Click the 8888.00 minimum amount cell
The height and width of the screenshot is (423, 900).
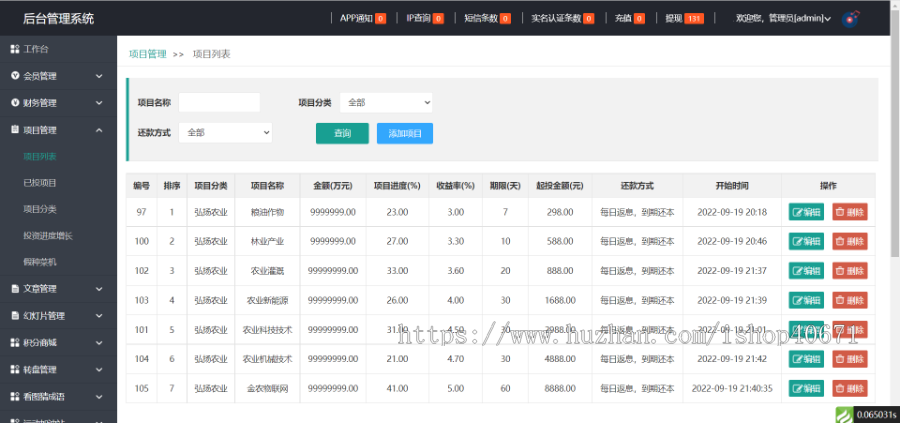pyautogui.click(x=560, y=389)
